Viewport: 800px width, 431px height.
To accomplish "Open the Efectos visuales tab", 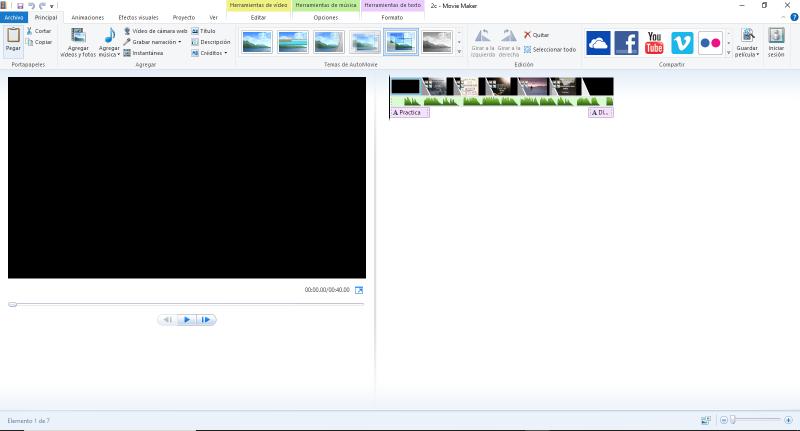I will (138, 18).
